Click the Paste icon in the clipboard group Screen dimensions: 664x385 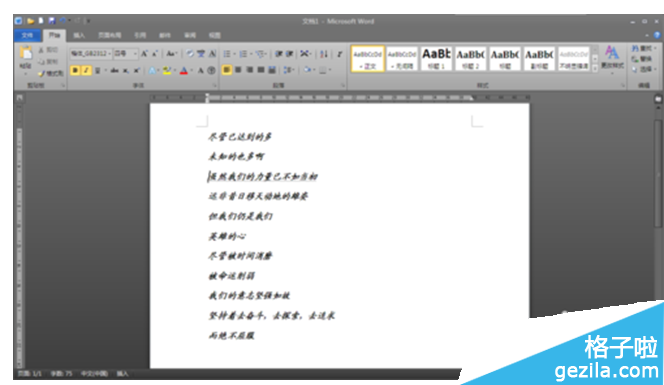point(25,53)
